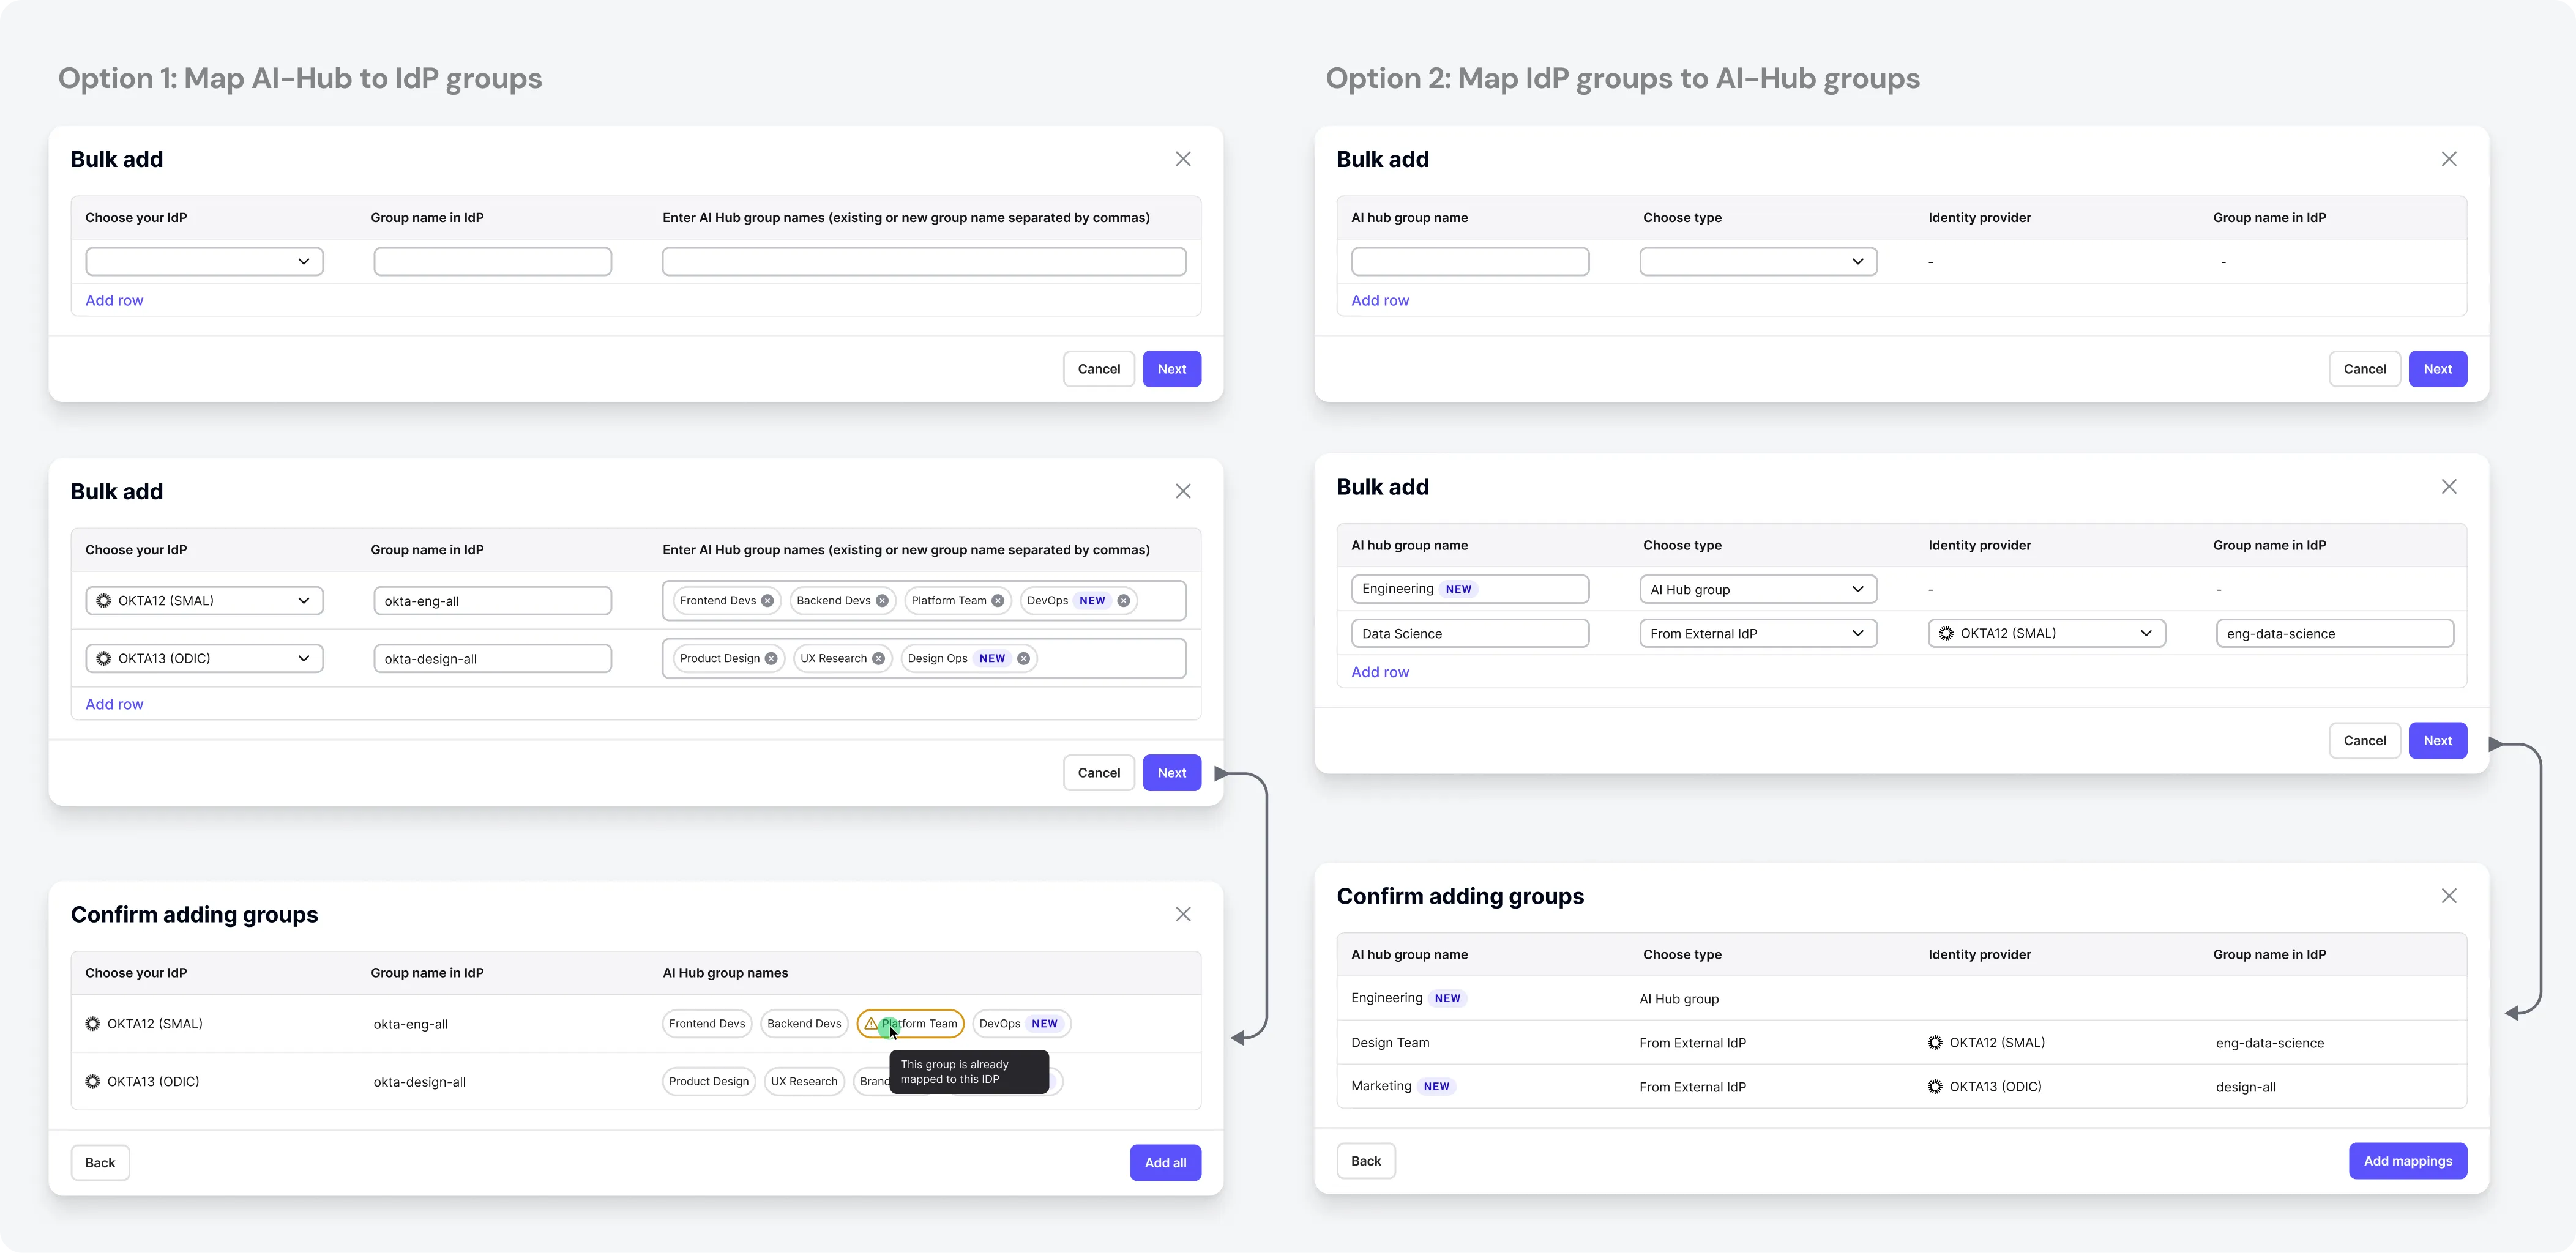Click the eng-data-science group name input
The width and height of the screenshot is (2576, 1253).
click(x=2335, y=633)
